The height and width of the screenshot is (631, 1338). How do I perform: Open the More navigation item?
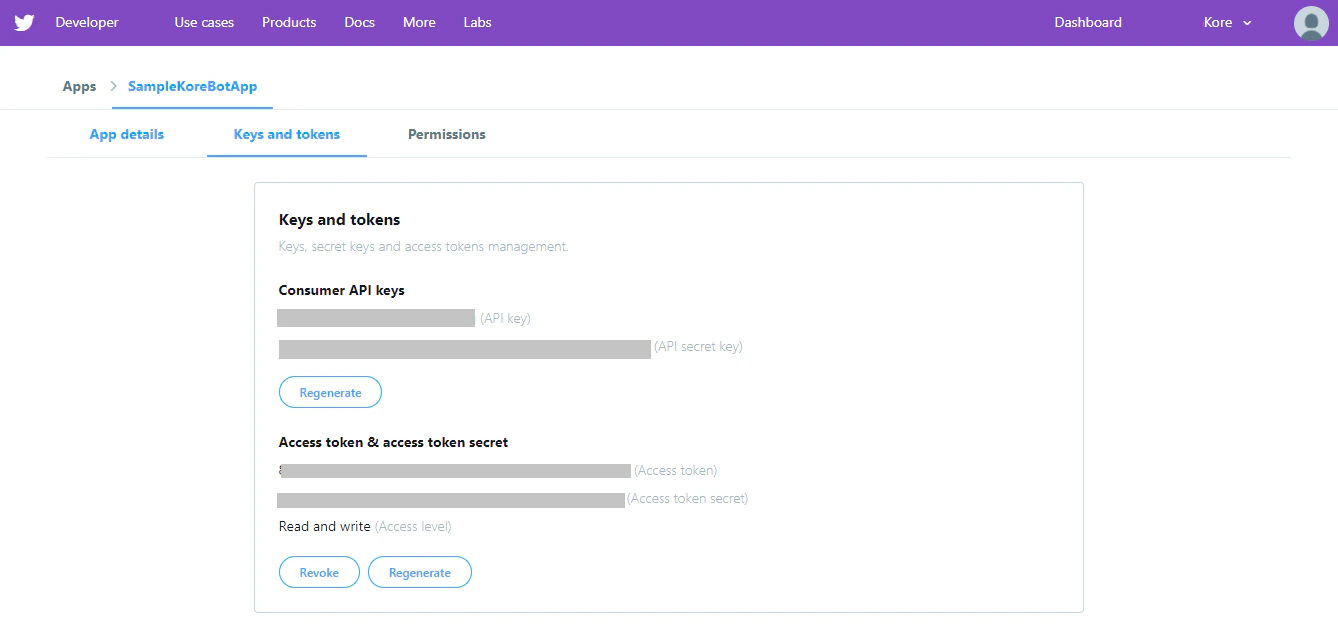point(418,22)
